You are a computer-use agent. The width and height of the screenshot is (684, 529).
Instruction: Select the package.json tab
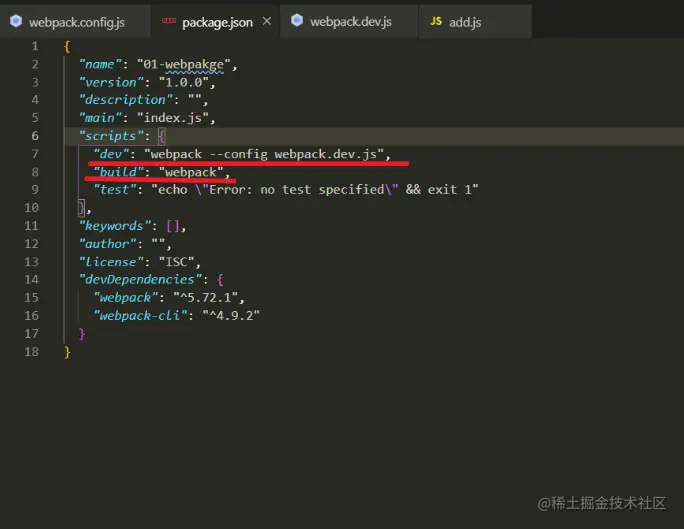(217, 22)
